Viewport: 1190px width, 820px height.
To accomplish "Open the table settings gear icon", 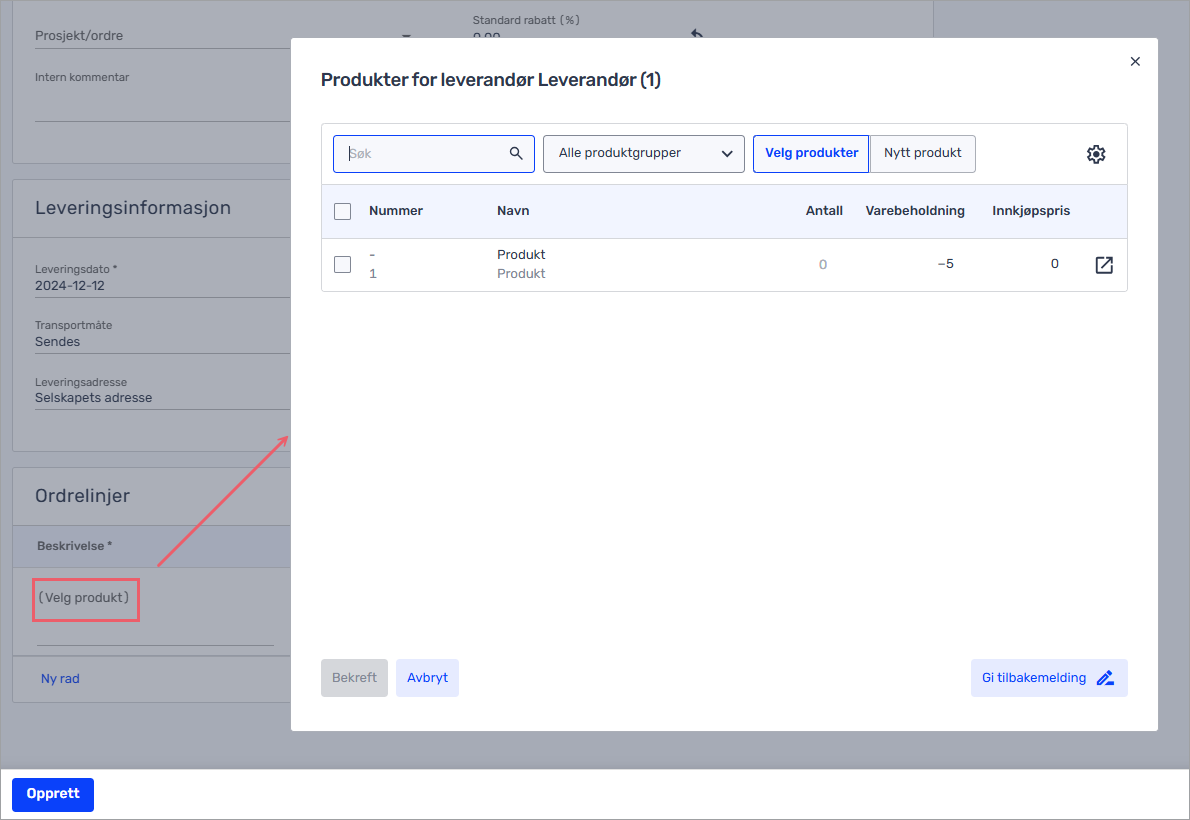I will click(1095, 154).
